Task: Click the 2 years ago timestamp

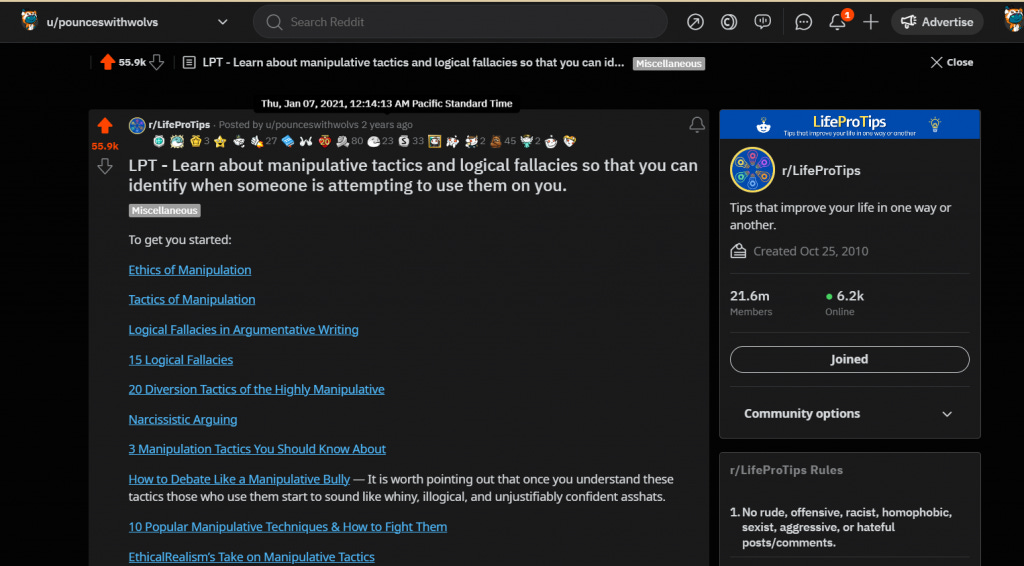Action: 387,125
